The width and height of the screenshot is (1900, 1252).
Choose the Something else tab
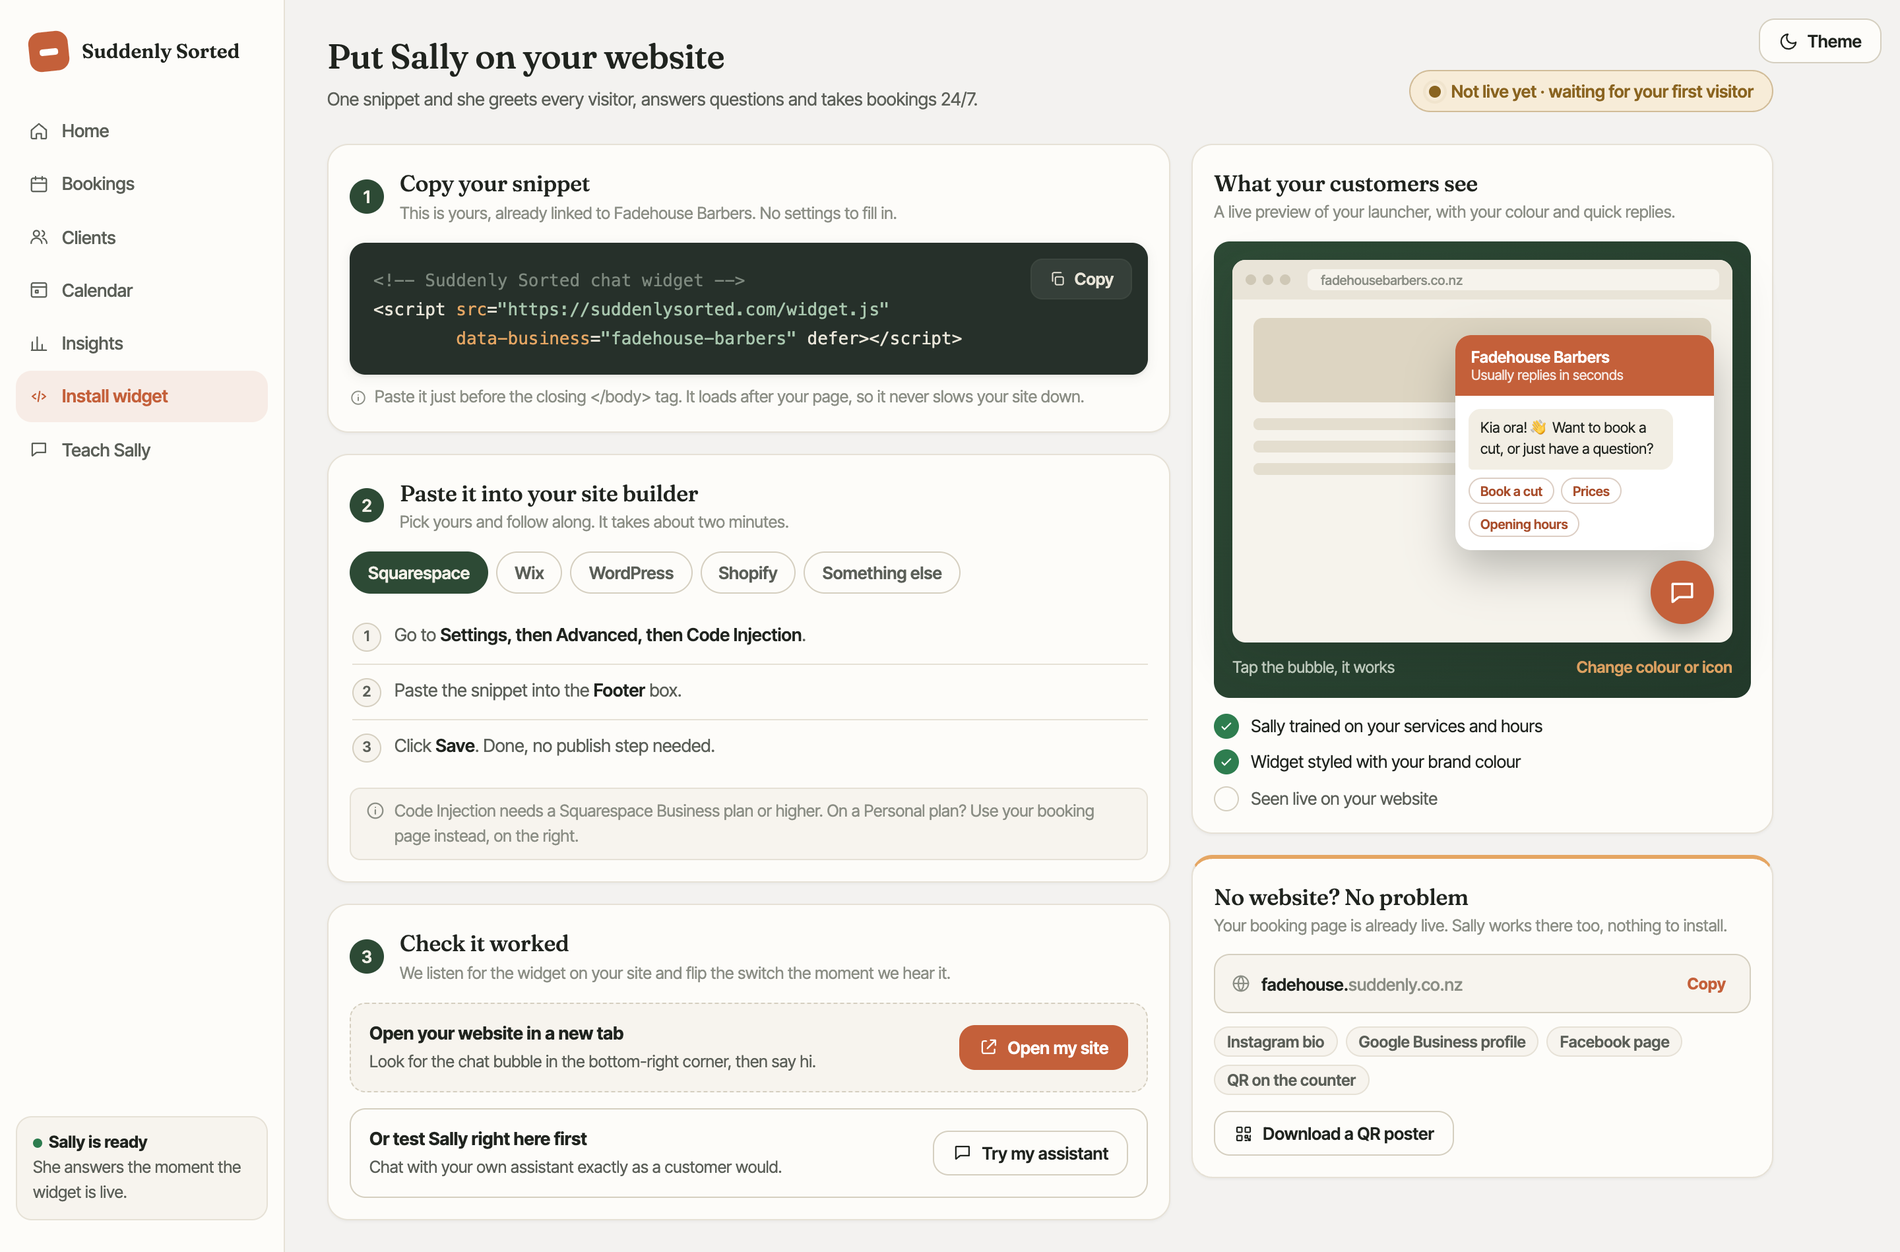coord(882,573)
